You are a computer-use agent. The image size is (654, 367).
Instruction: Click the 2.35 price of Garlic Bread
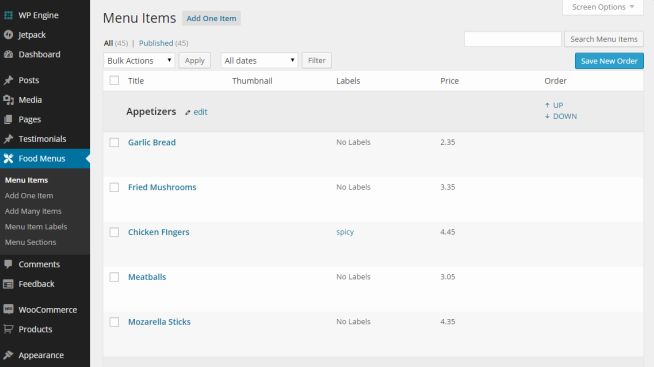click(x=448, y=142)
